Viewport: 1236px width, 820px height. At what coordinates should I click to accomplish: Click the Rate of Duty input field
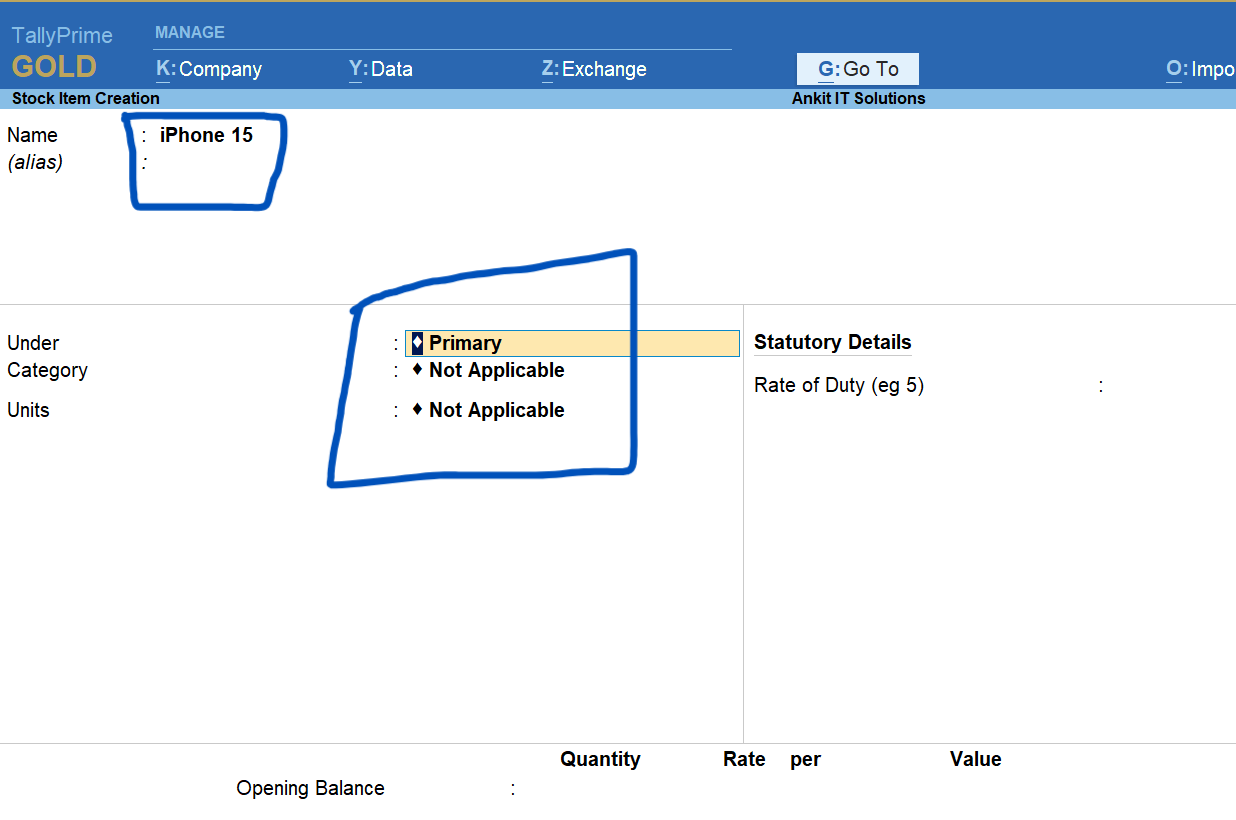(x=1170, y=385)
